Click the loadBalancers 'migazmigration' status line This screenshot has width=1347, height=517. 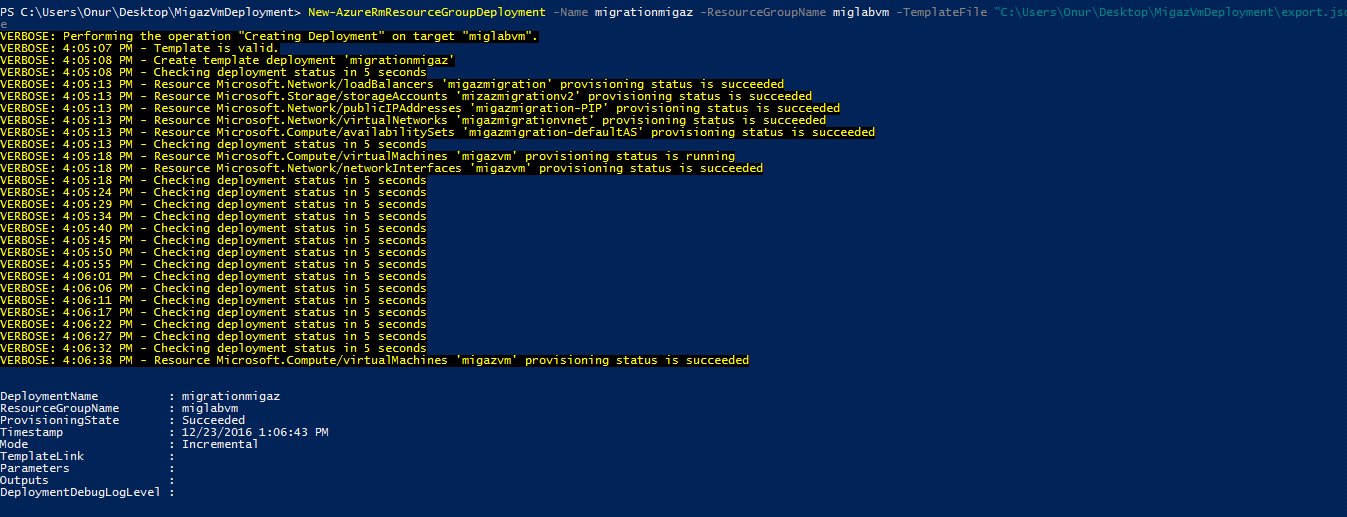point(392,84)
